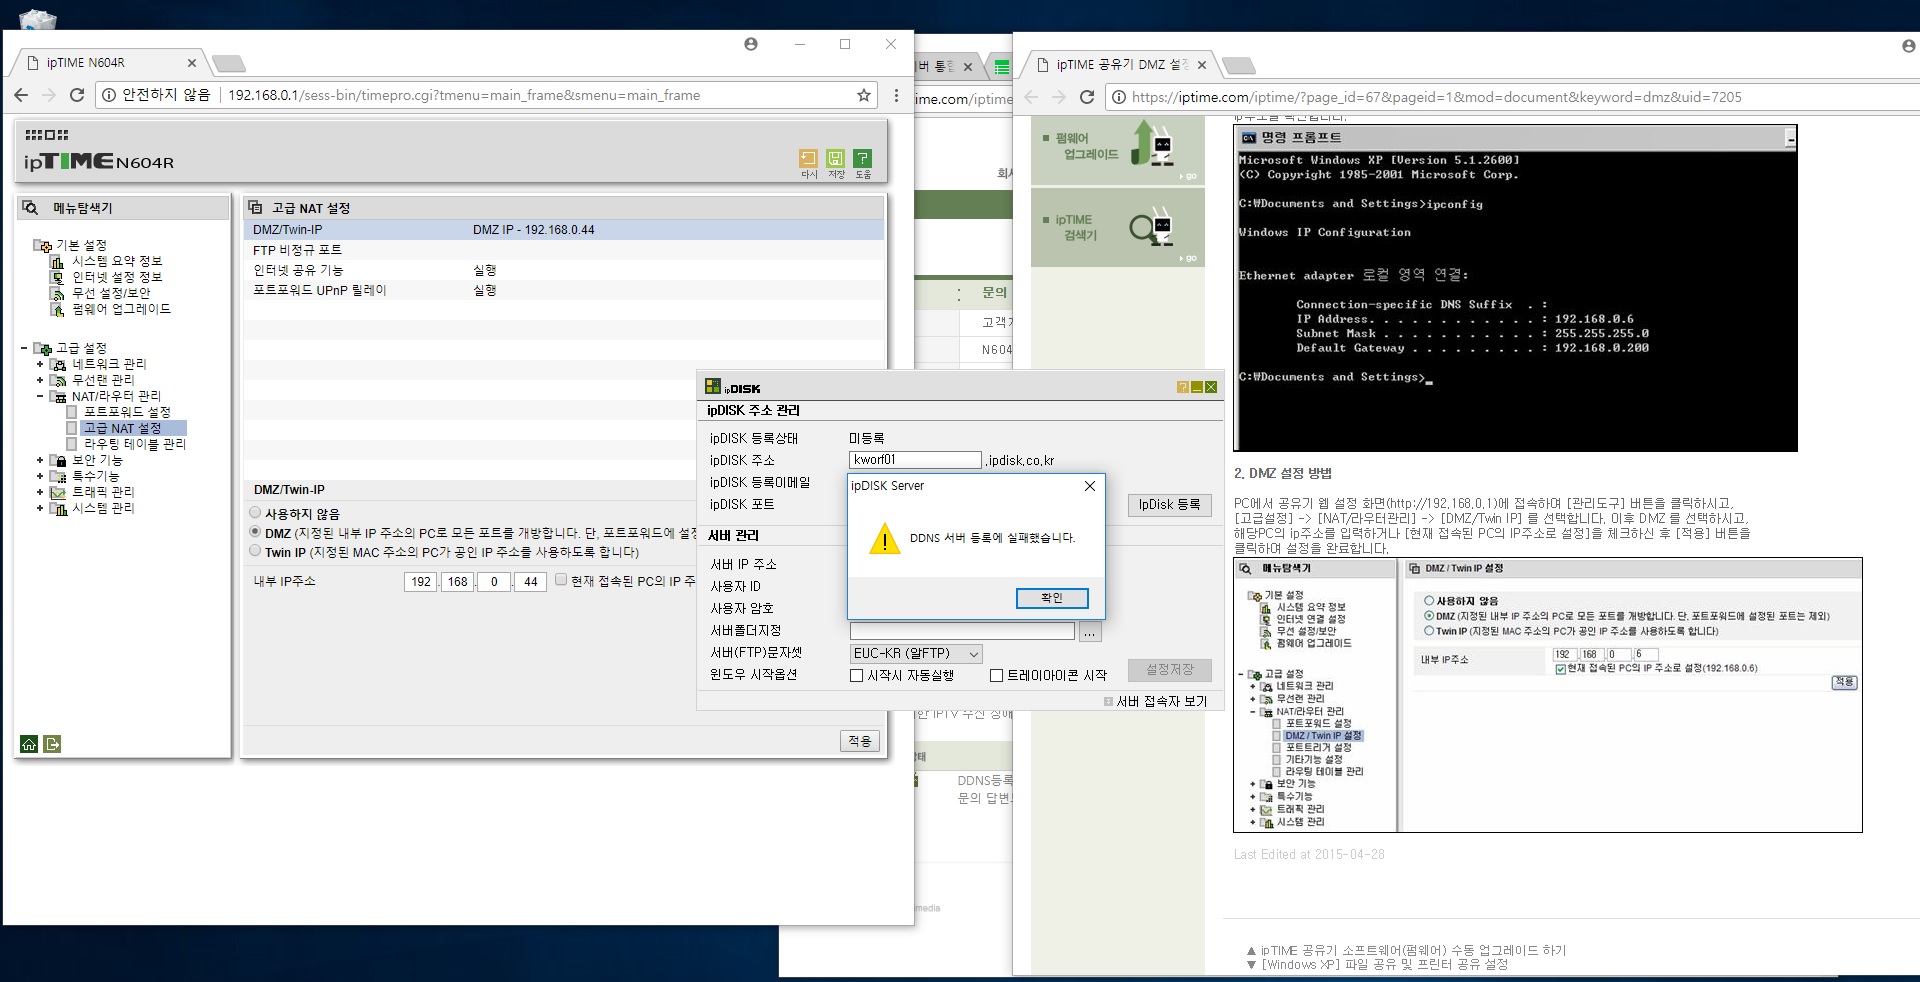The width and height of the screenshot is (1920, 982).
Task: Collapse the NAT/라우터 관리 tree node
Action: click(x=40, y=396)
